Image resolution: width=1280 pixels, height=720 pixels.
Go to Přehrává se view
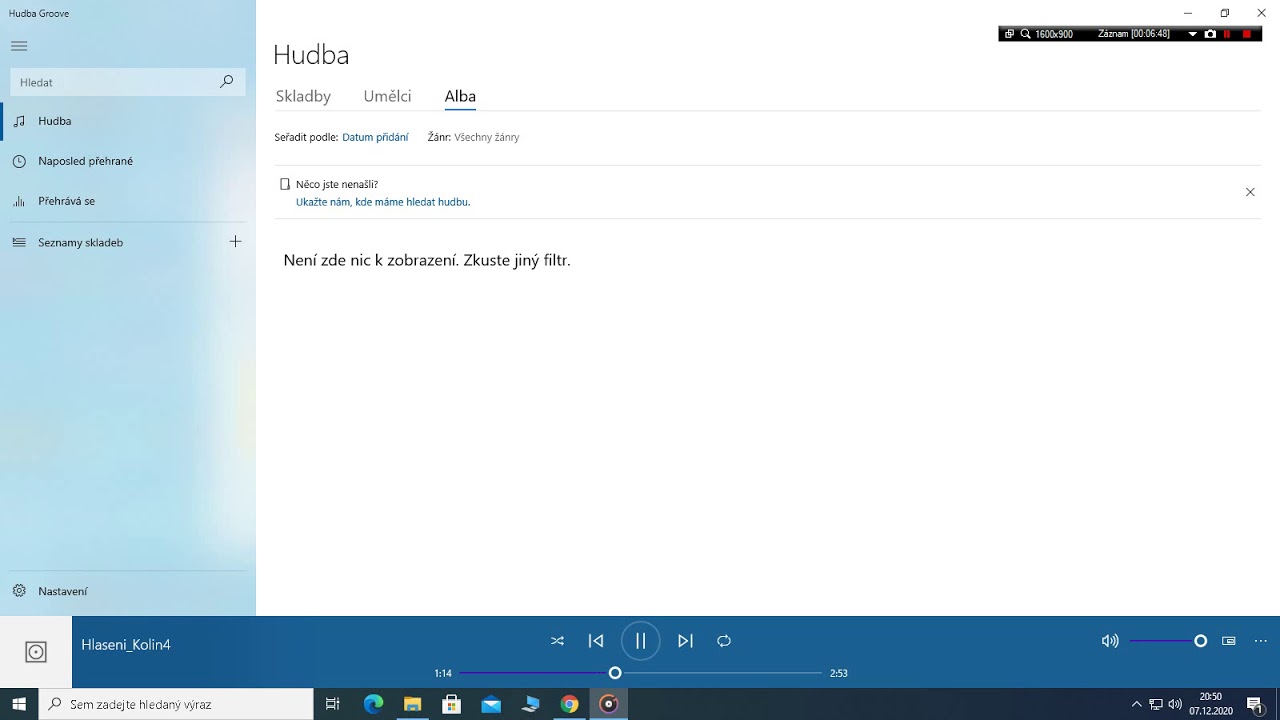coord(128,201)
